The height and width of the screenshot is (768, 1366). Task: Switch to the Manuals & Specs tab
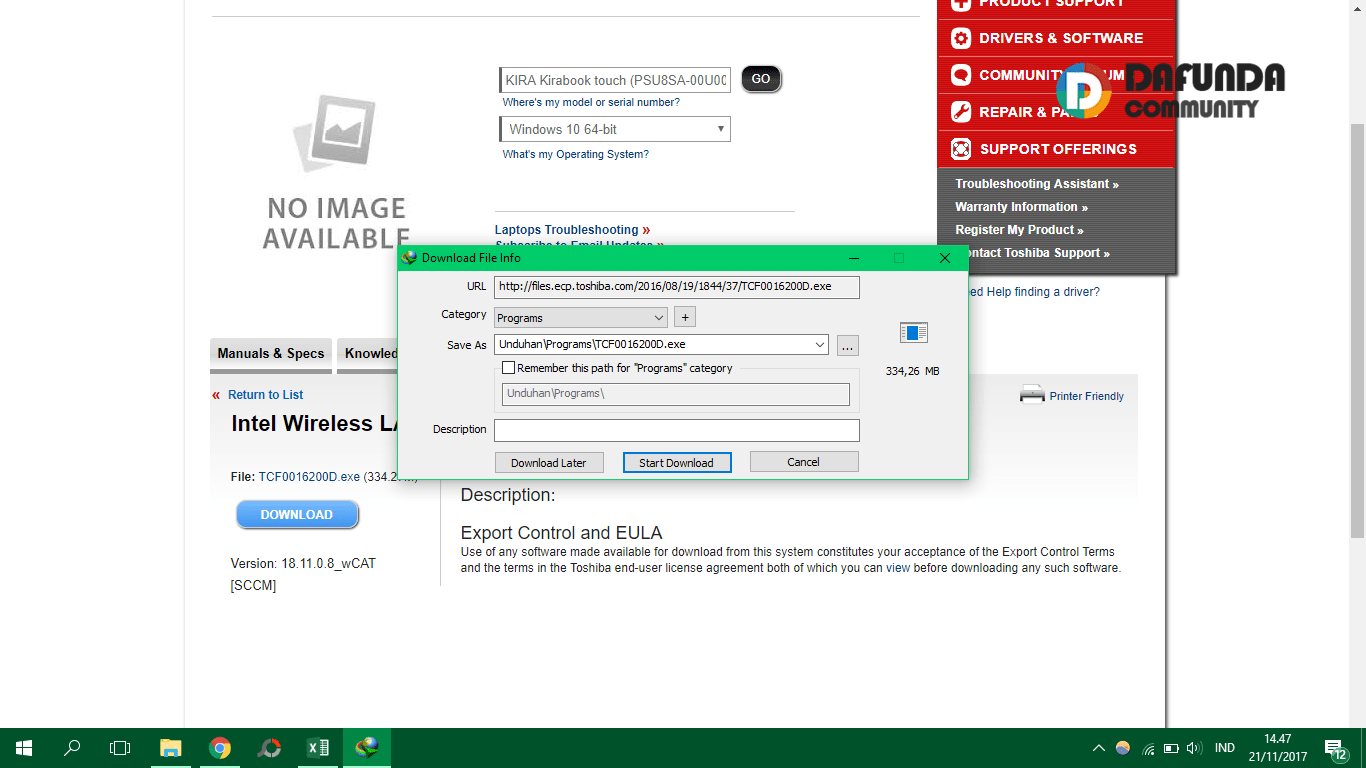[271, 353]
